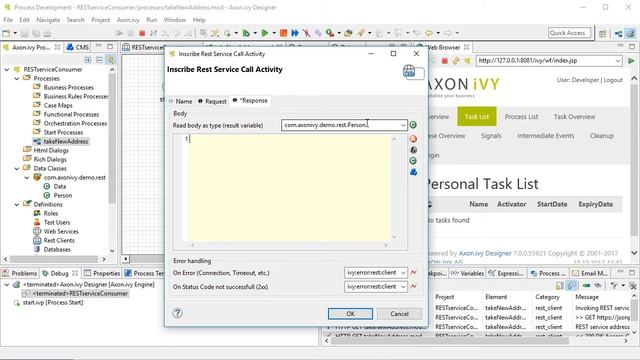Image resolution: width=640 pixels, height=360 pixels.
Task: Click the red Stop icon in main toolbar
Action: [x=142, y=33]
